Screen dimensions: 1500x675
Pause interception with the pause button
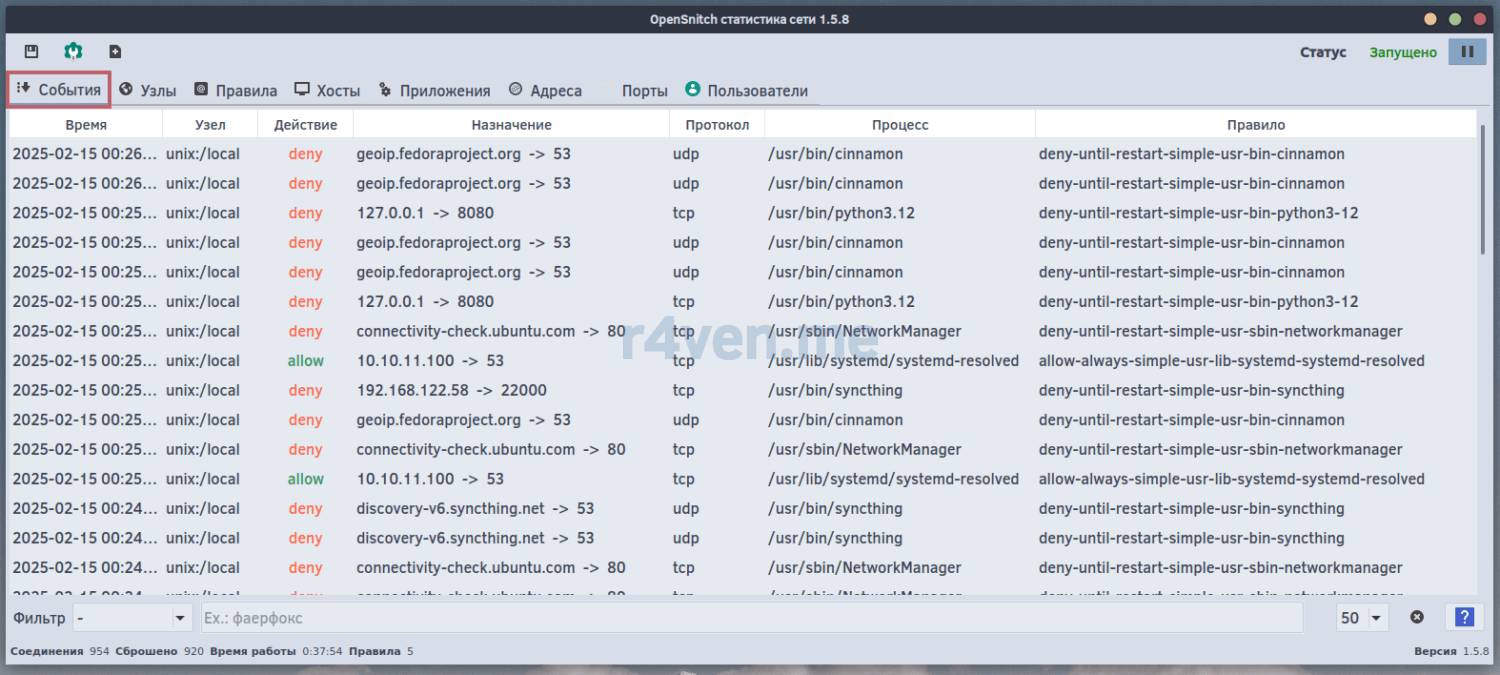1467,52
